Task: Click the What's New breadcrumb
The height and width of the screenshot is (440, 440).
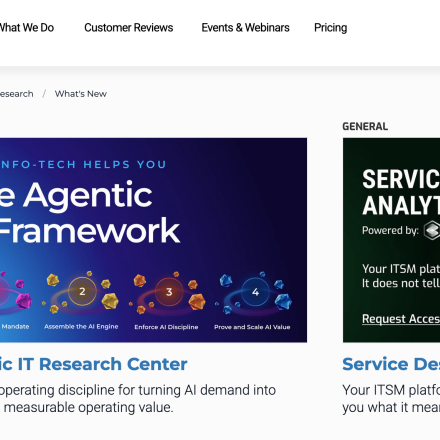Action: click(81, 94)
